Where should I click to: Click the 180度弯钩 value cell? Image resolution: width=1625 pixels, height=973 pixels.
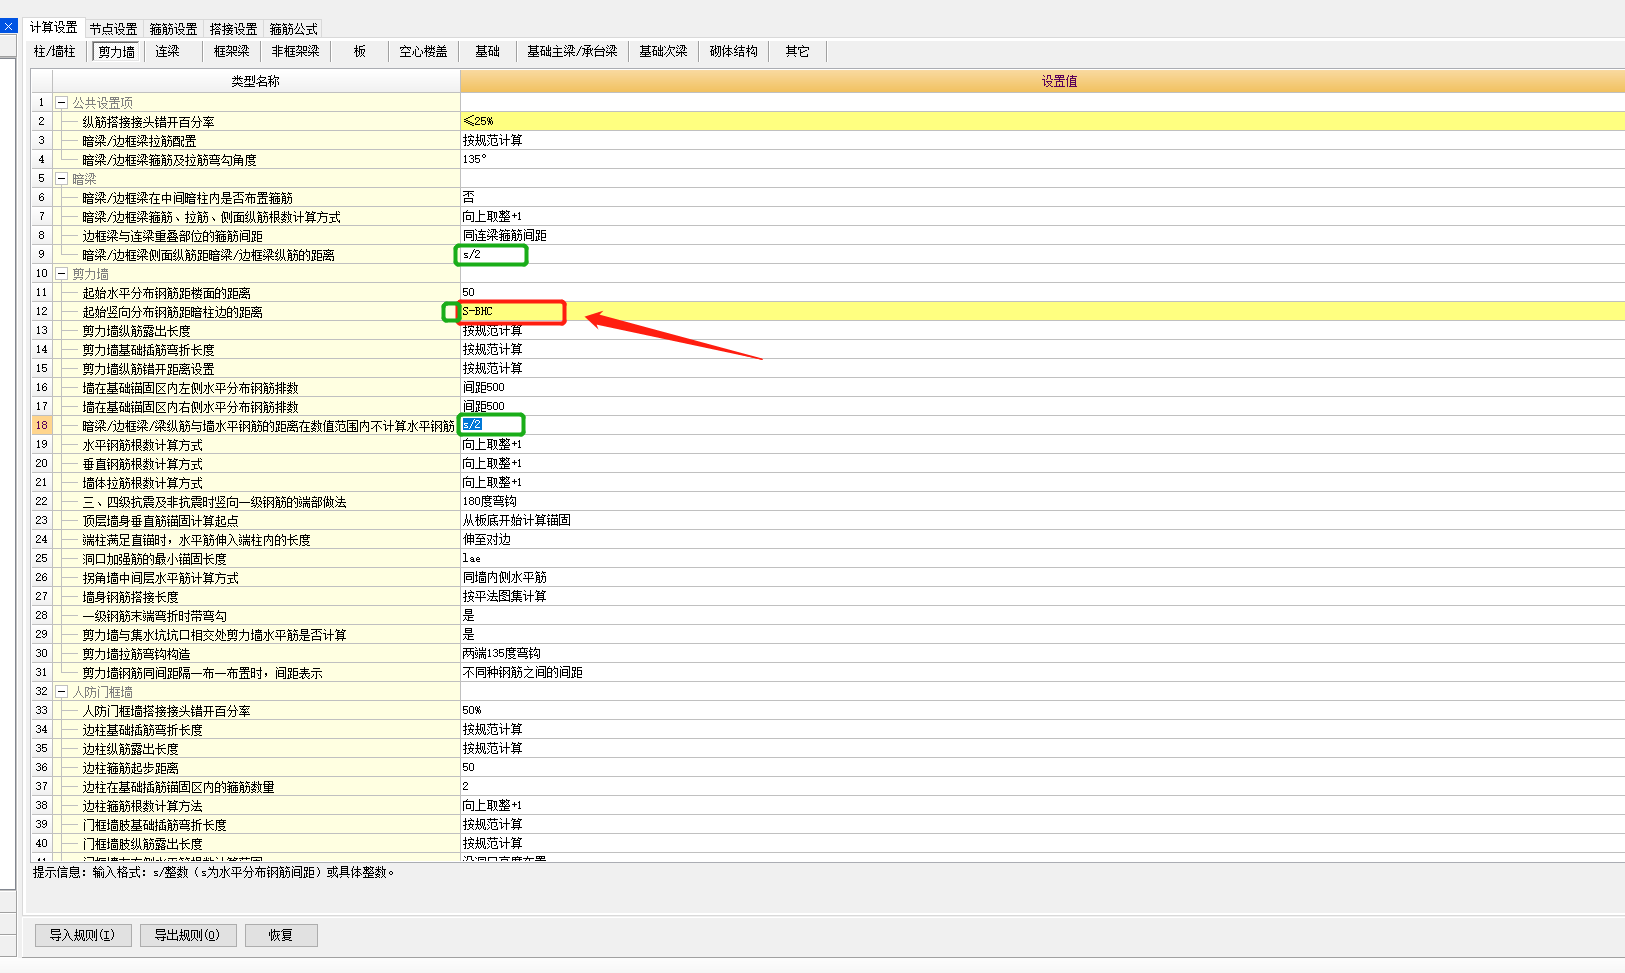pos(1042,501)
